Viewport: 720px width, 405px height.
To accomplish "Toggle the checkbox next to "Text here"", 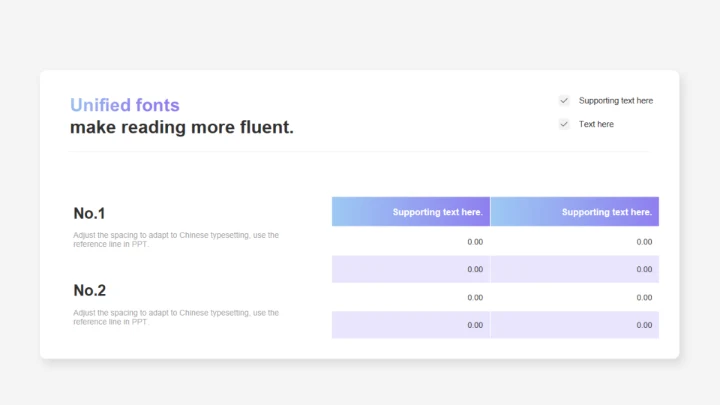I will 564,124.
